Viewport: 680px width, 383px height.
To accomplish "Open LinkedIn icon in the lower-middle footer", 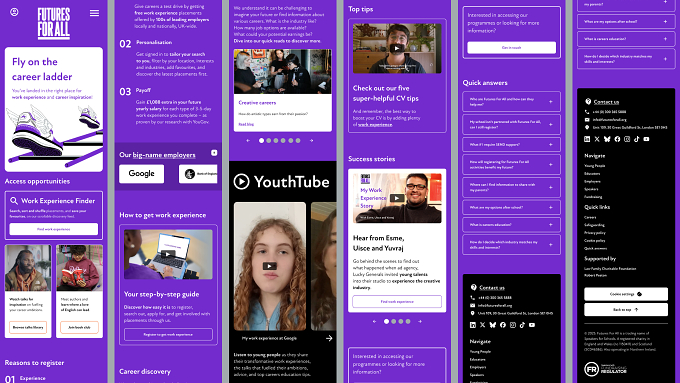I will (473, 325).
